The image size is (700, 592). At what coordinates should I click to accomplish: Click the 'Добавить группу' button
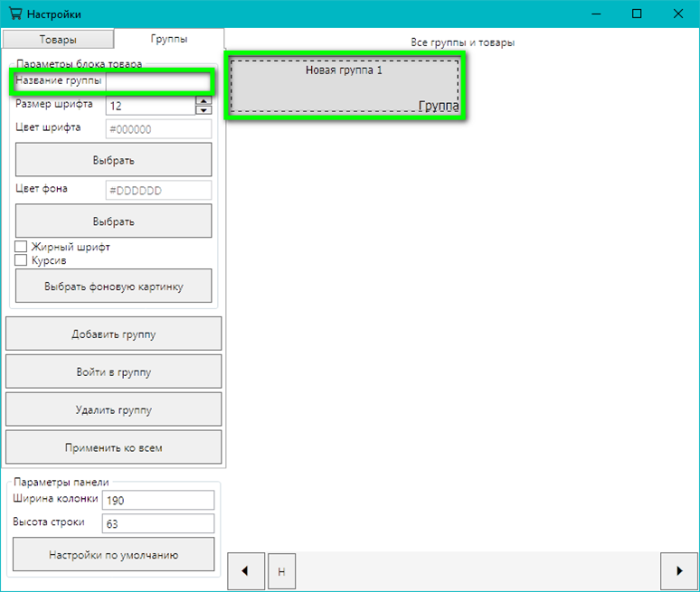click(113, 334)
